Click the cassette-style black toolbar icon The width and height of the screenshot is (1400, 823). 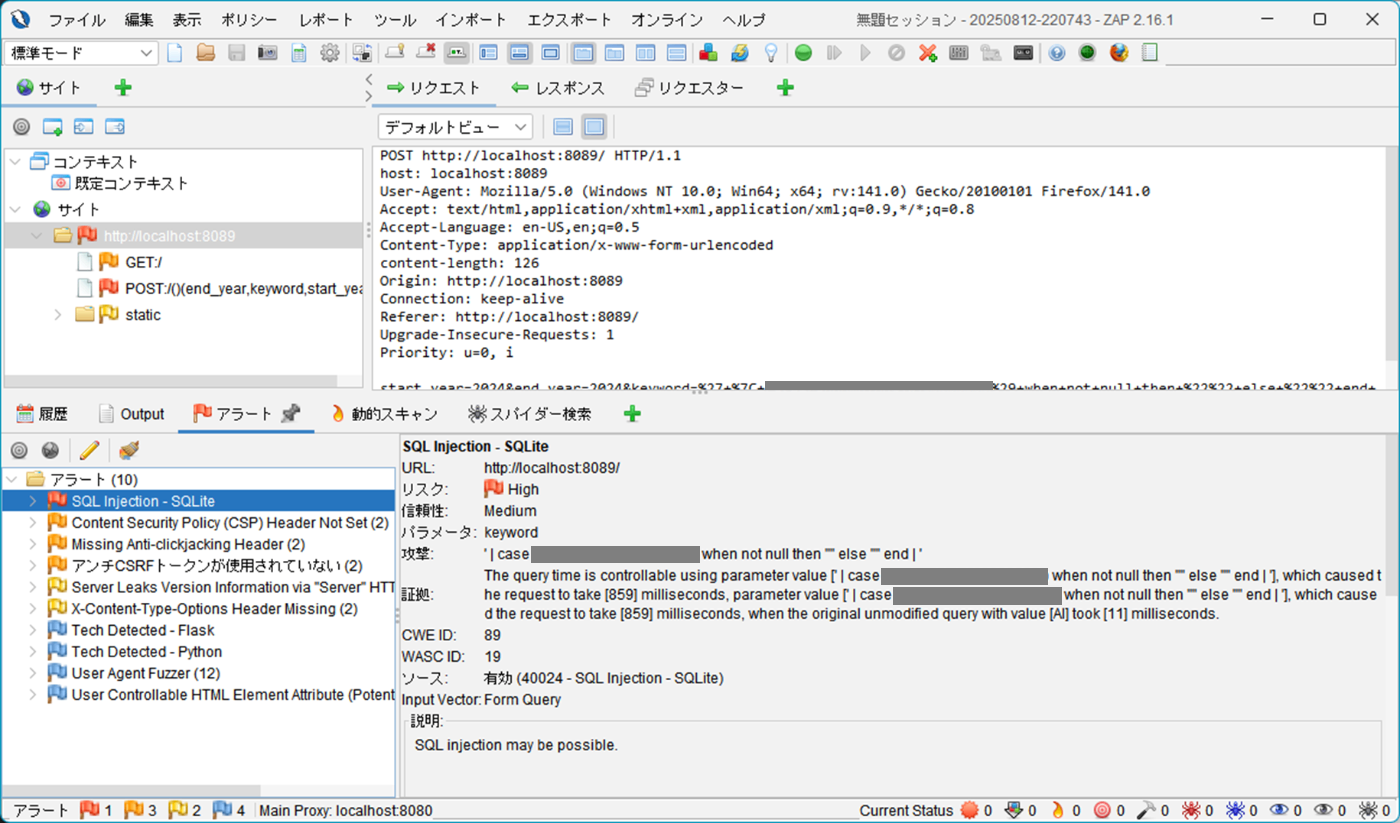point(1023,53)
